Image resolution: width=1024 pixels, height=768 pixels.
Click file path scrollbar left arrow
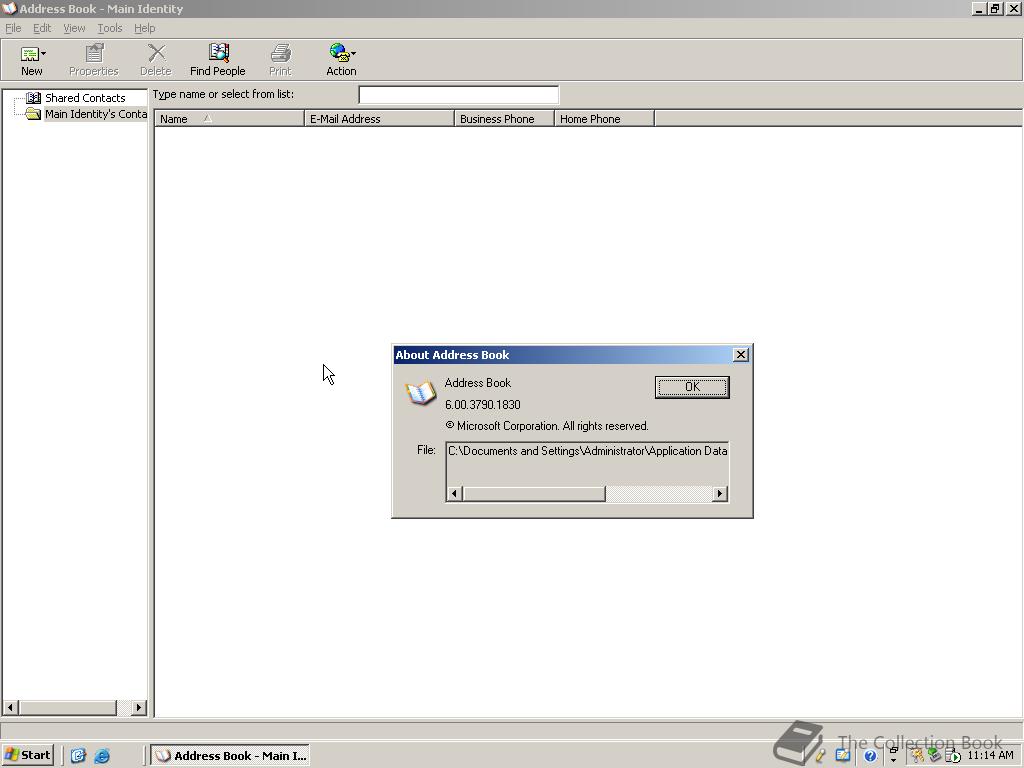455,494
